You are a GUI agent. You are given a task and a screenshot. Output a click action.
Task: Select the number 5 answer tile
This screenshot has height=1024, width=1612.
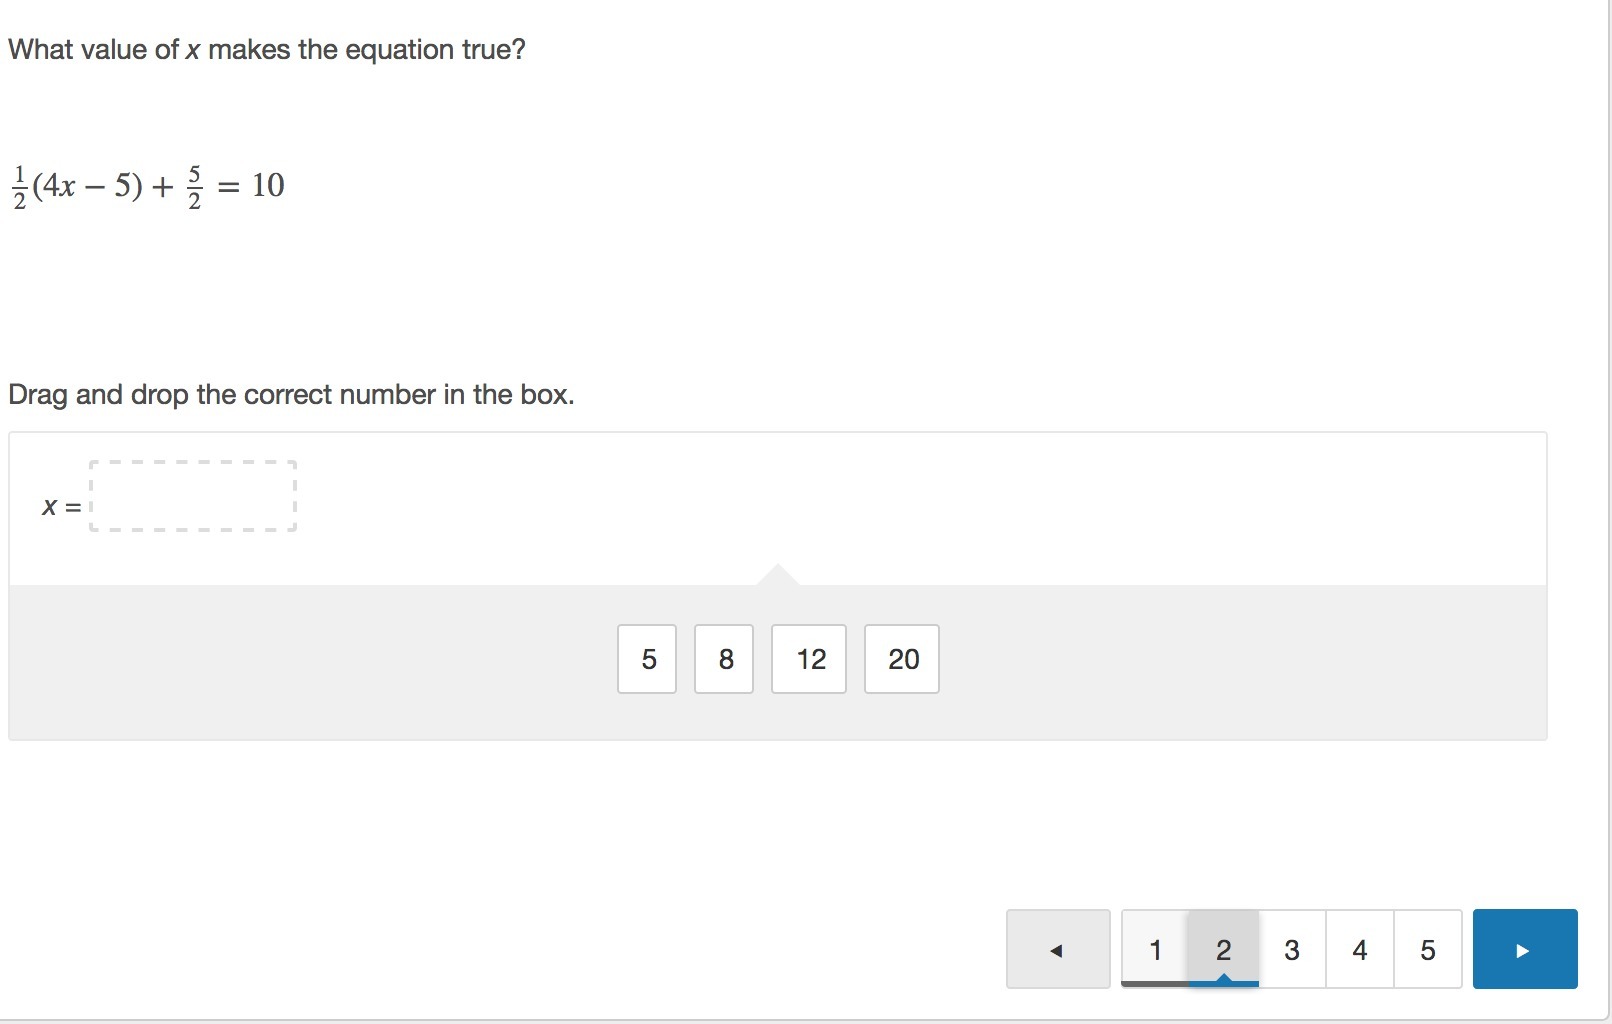click(647, 659)
